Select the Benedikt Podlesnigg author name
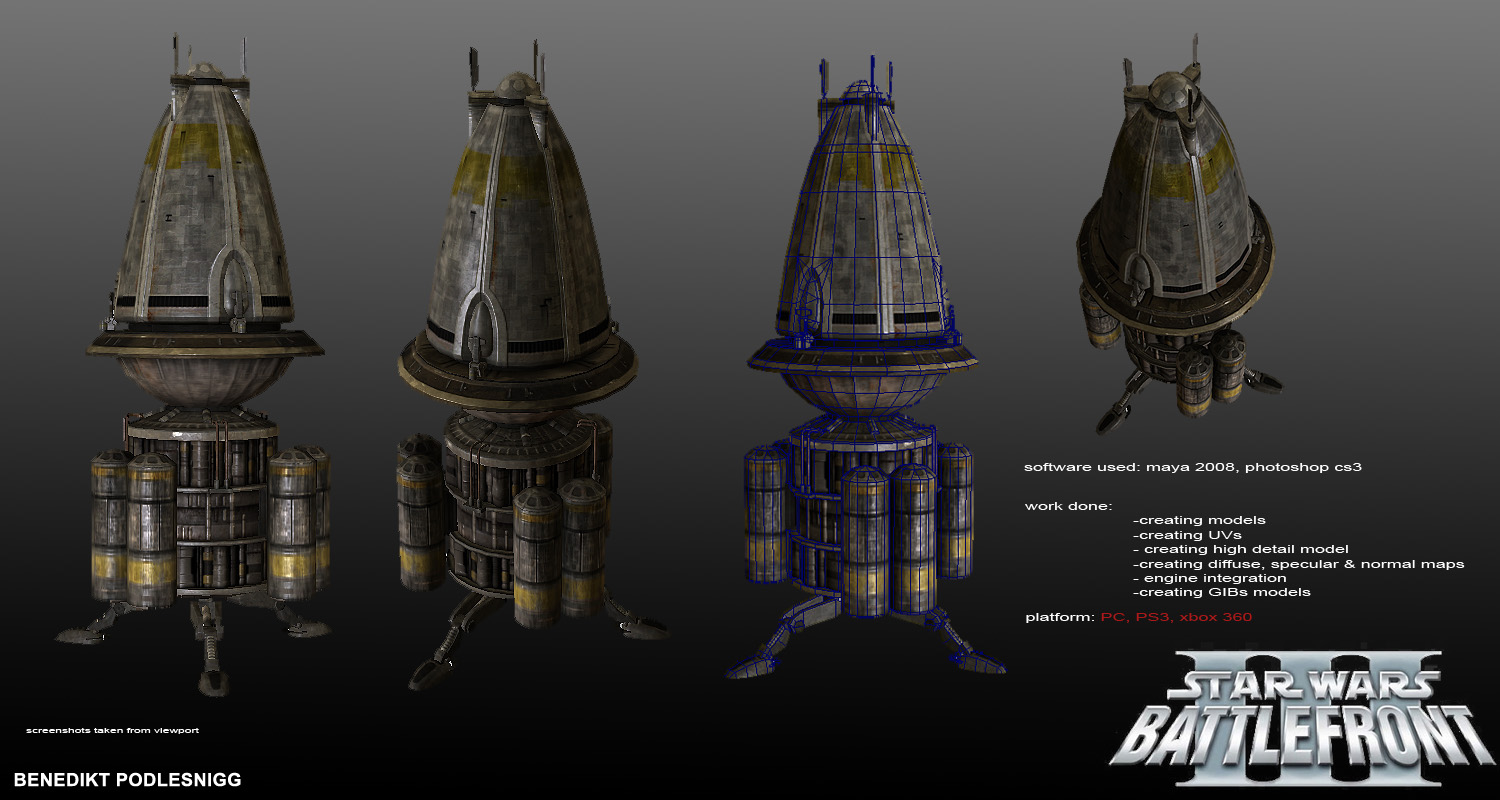 (128, 779)
